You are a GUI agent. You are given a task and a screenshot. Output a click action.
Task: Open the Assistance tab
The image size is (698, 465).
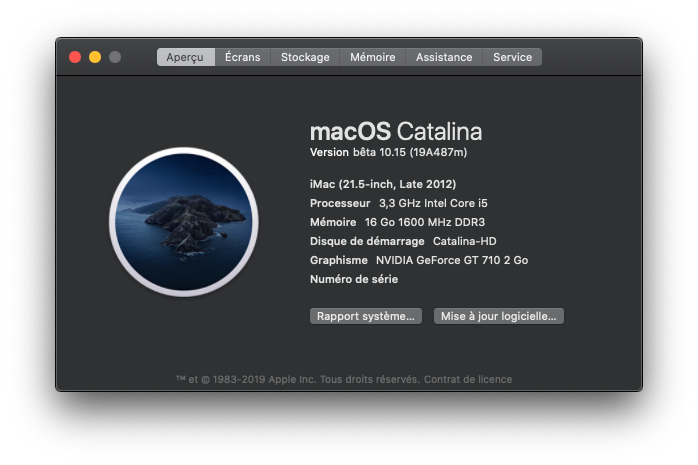[x=444, y=57]
